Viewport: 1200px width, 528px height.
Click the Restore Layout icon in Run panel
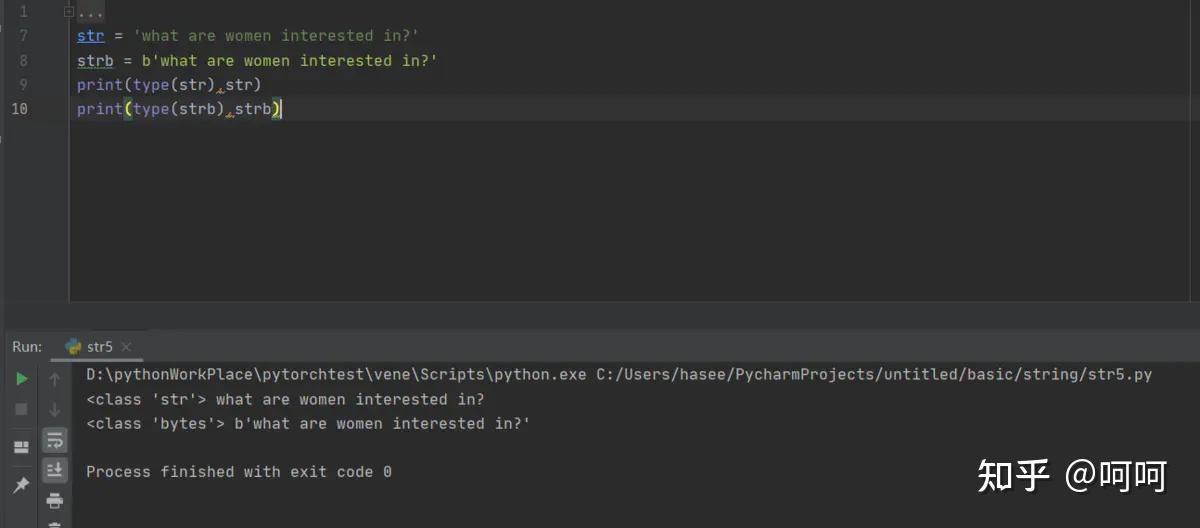point(21,447)
